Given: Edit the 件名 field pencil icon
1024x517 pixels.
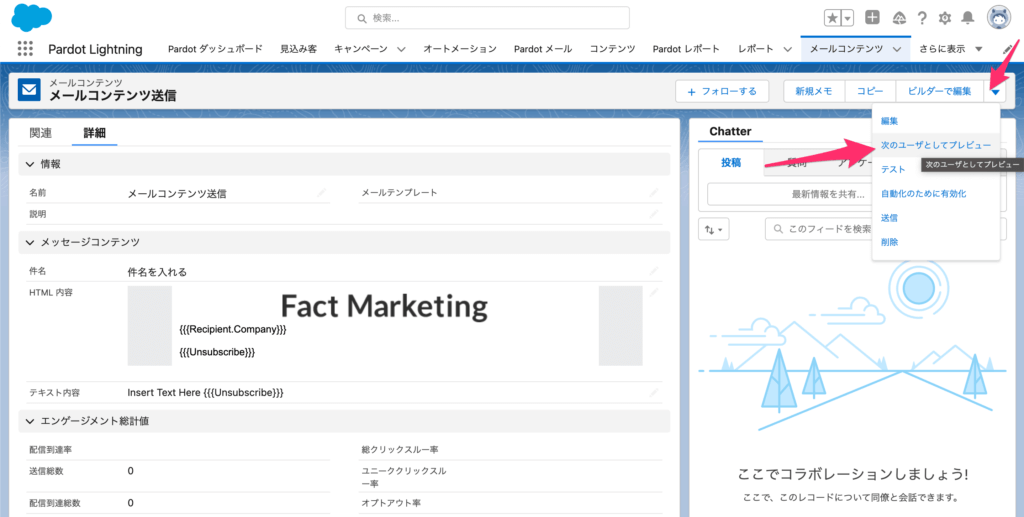Looking at the screenshot, I should (x=653, y=271).
